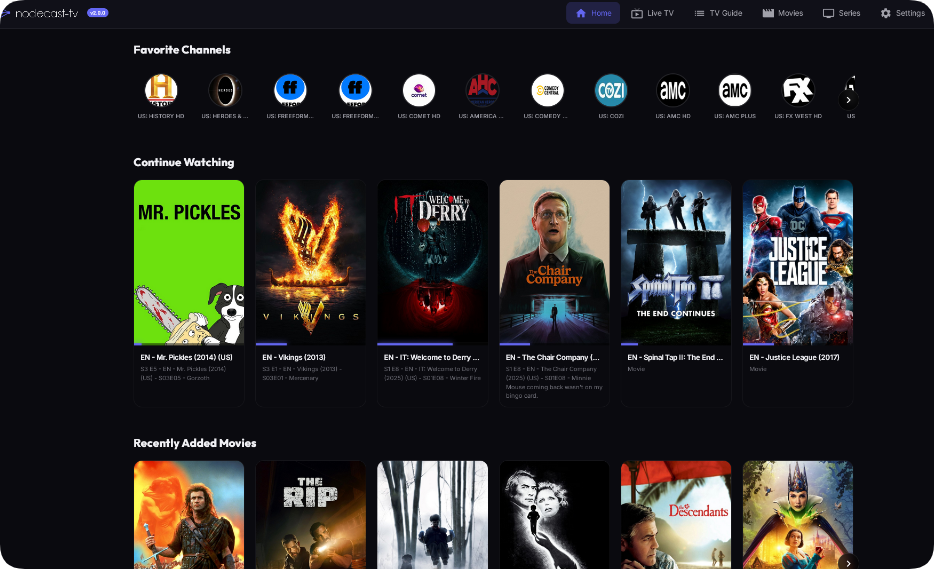
Task: Open the US: American Heroes Channel icon
Action: point(482,90)
